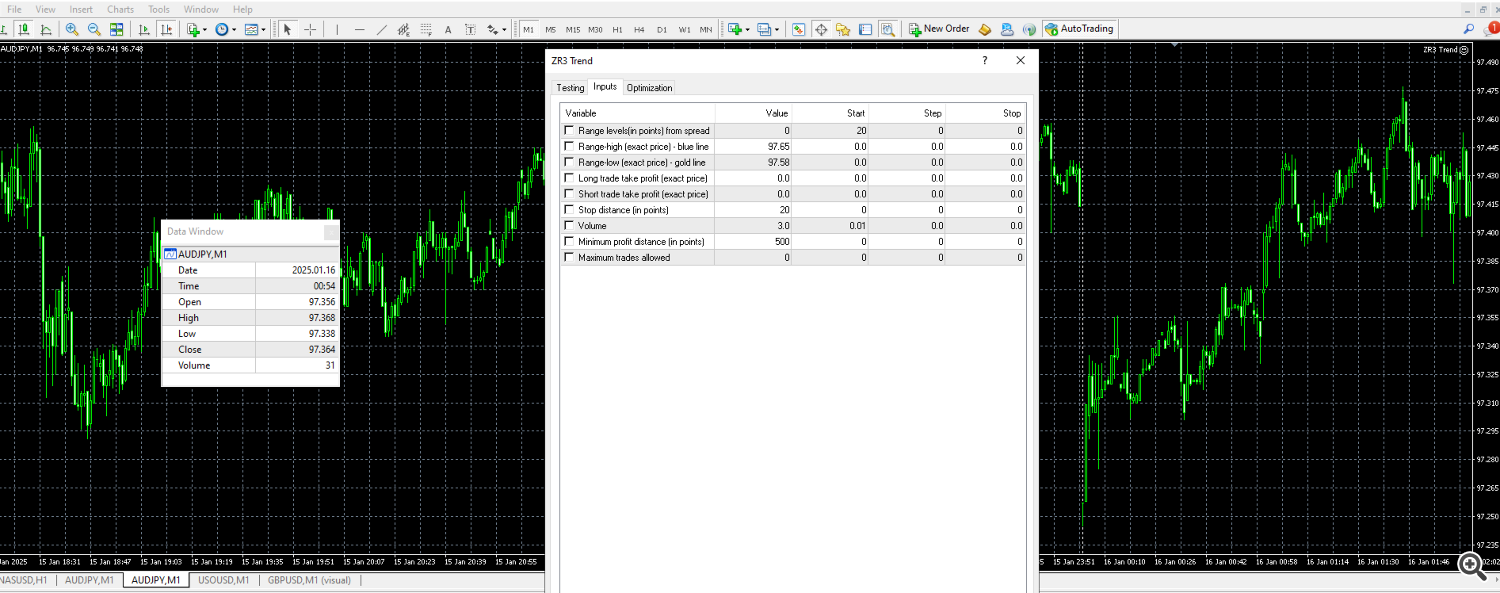Tile chart windows icon
This screenshot has height=593, width=1500.
(x=117, y=29)
